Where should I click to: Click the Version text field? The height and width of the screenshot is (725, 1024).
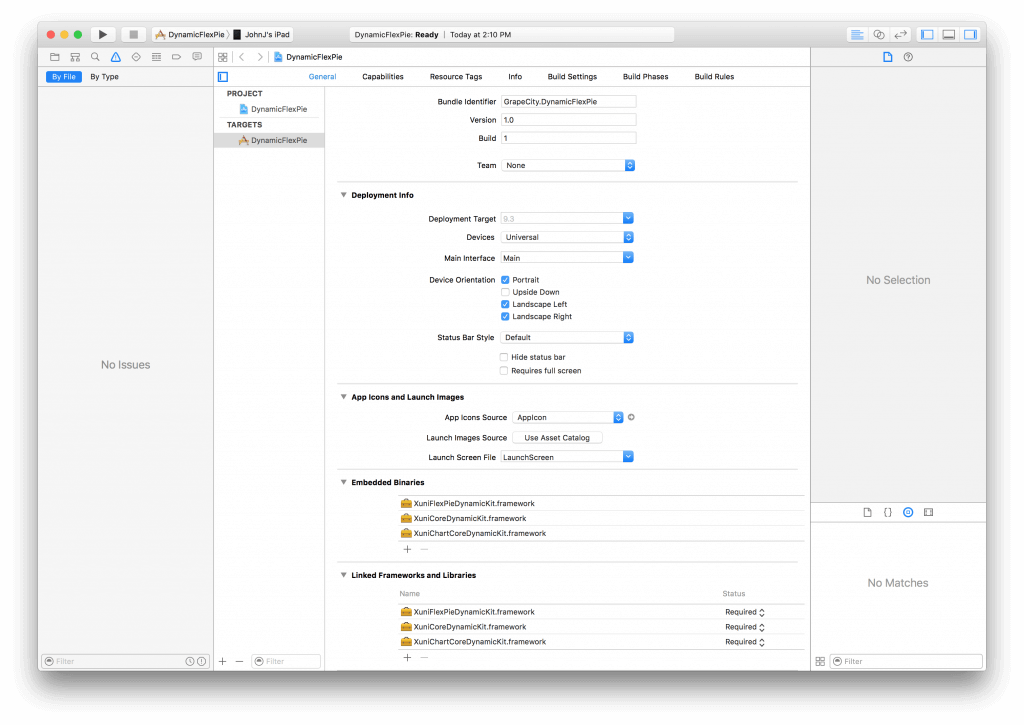568,120
